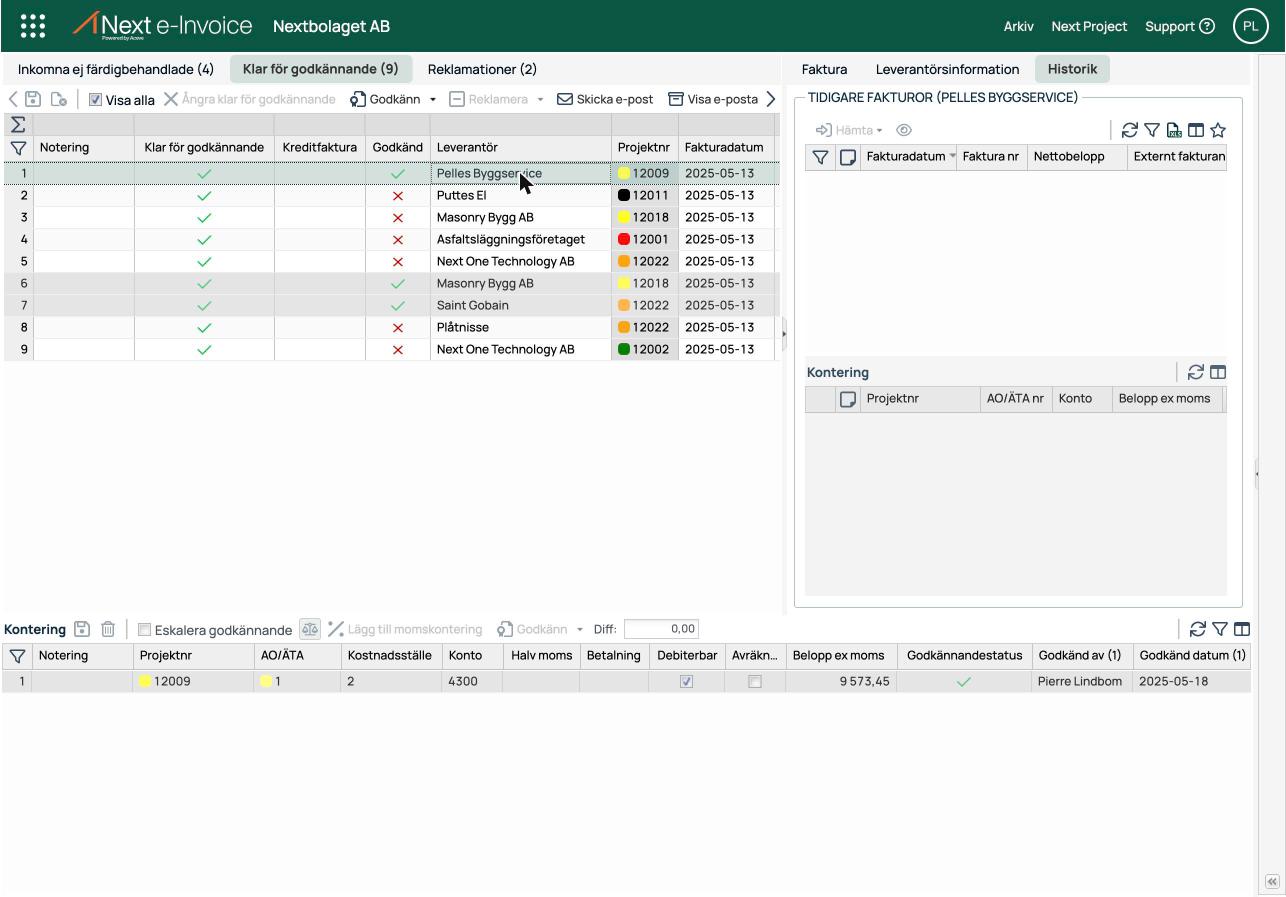Open the Support help link
This screenshot has height=897, width=1286.
(x=1180, y=27)
